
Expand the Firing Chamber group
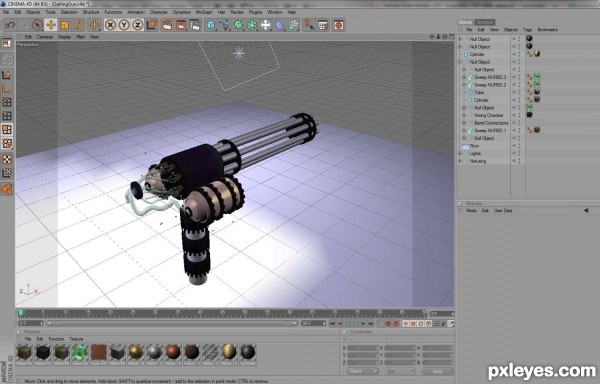[464, 116]
